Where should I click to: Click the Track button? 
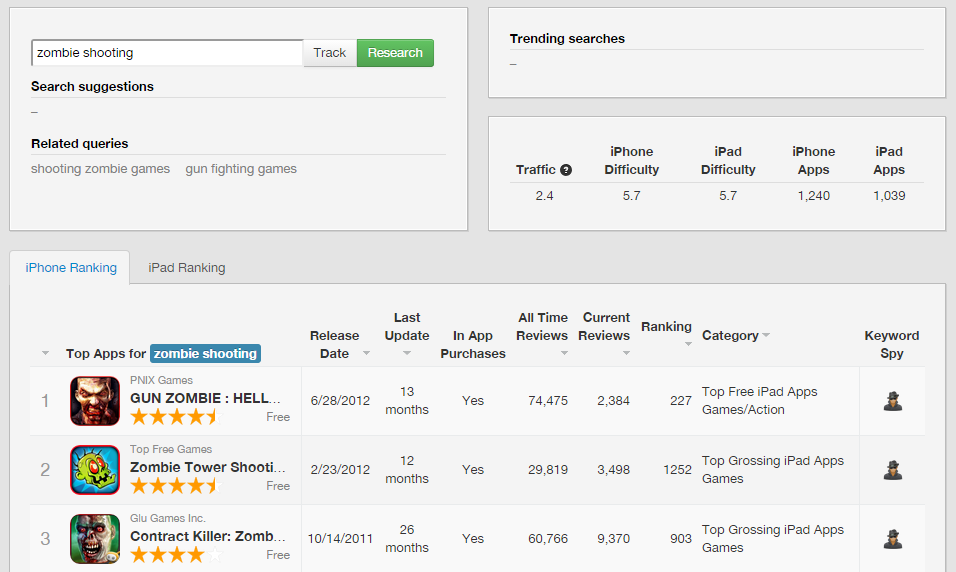coord(329,53)
